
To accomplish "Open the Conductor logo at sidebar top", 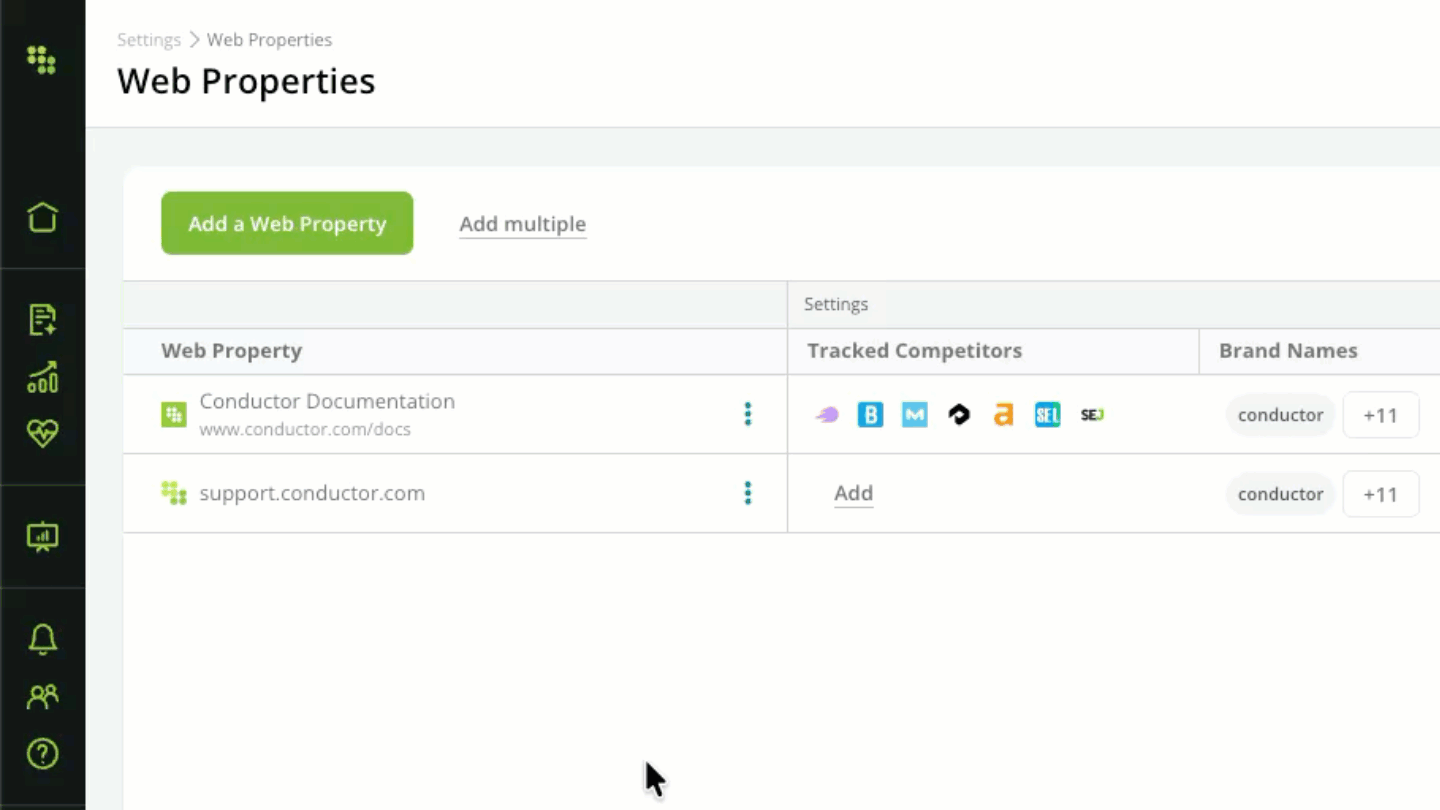I will tap(41, 60).
